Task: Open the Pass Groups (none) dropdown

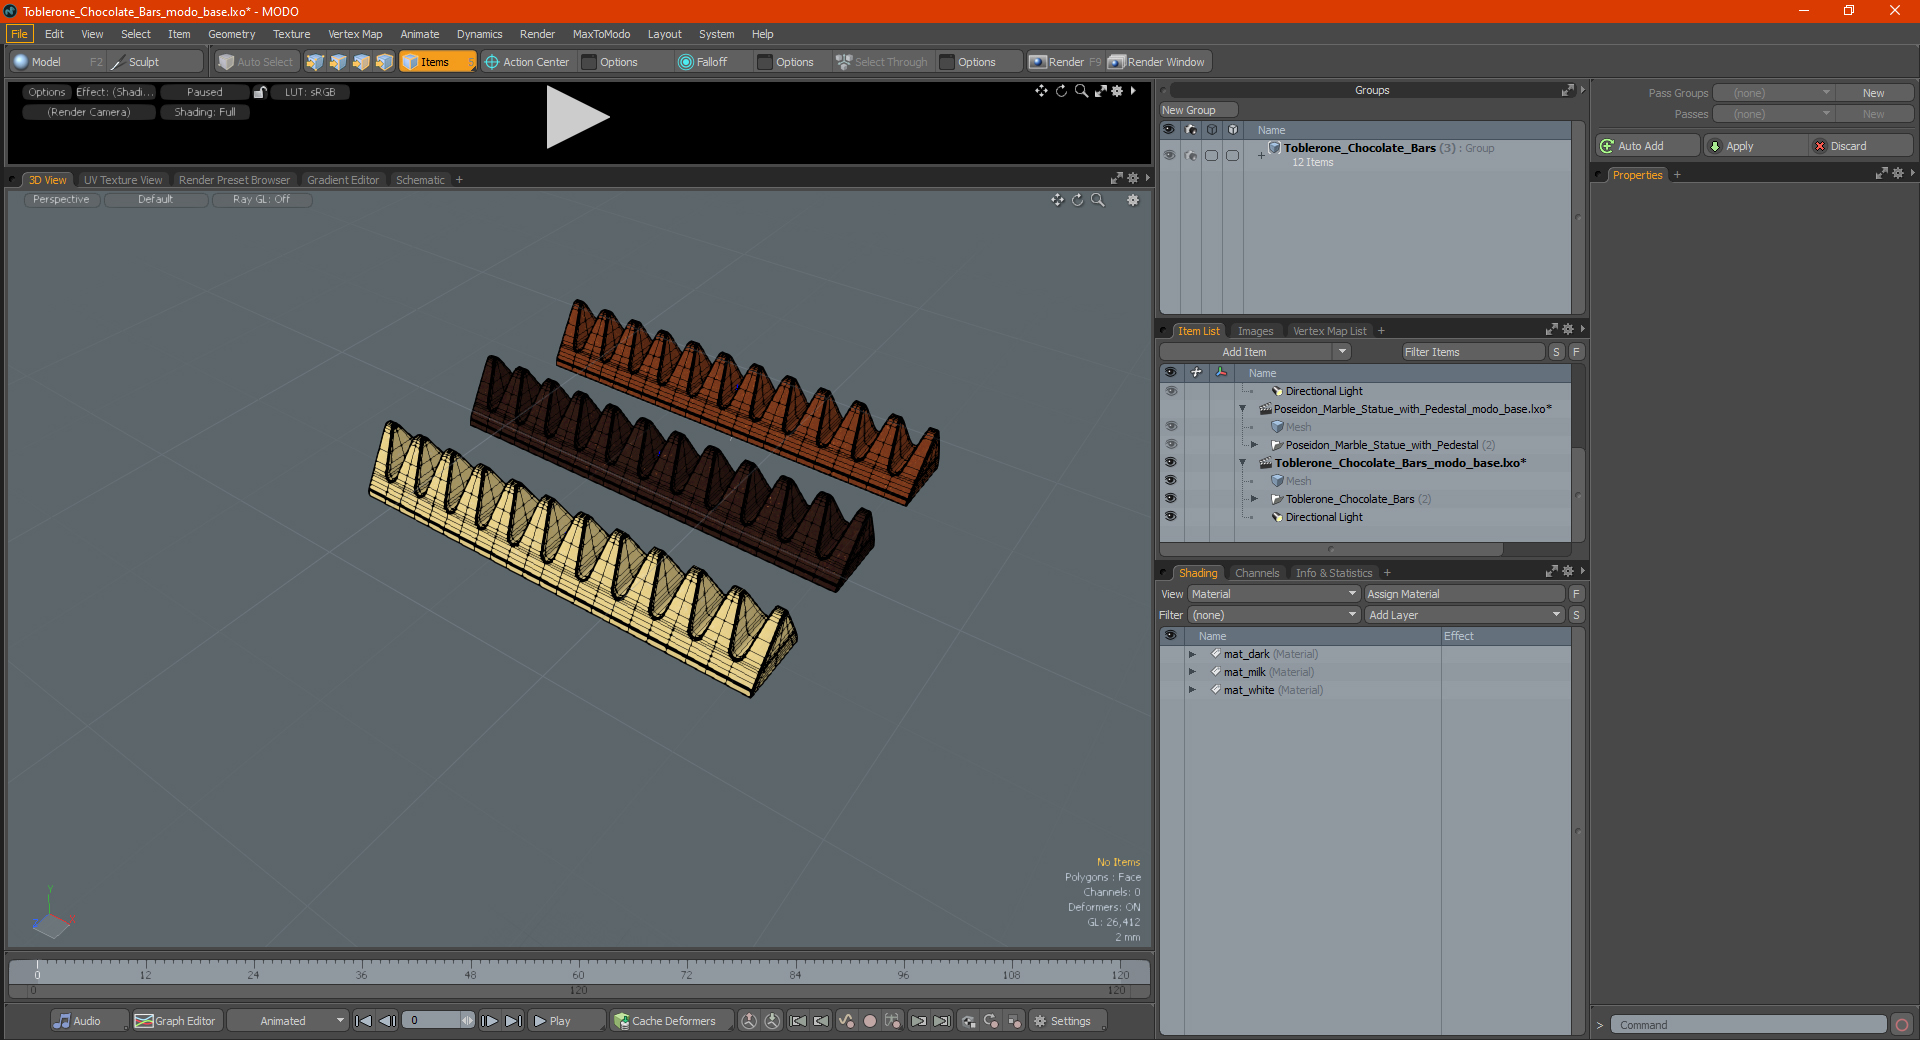Action: coord(1773,93)
